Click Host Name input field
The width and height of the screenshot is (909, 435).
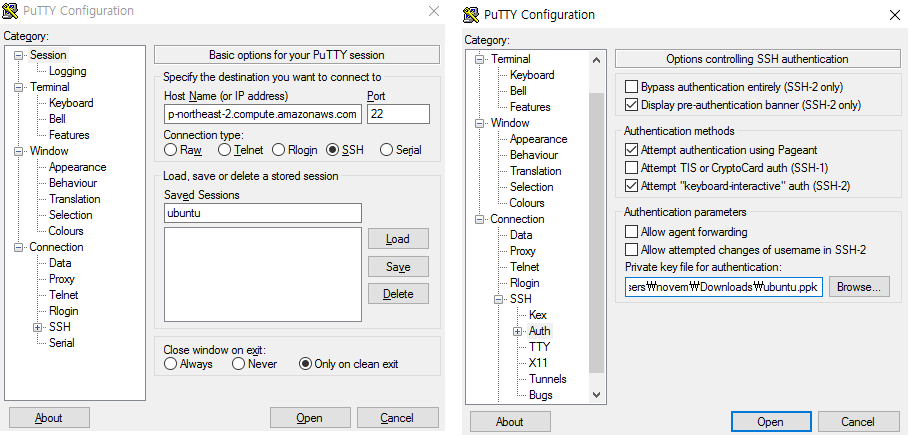263,114
